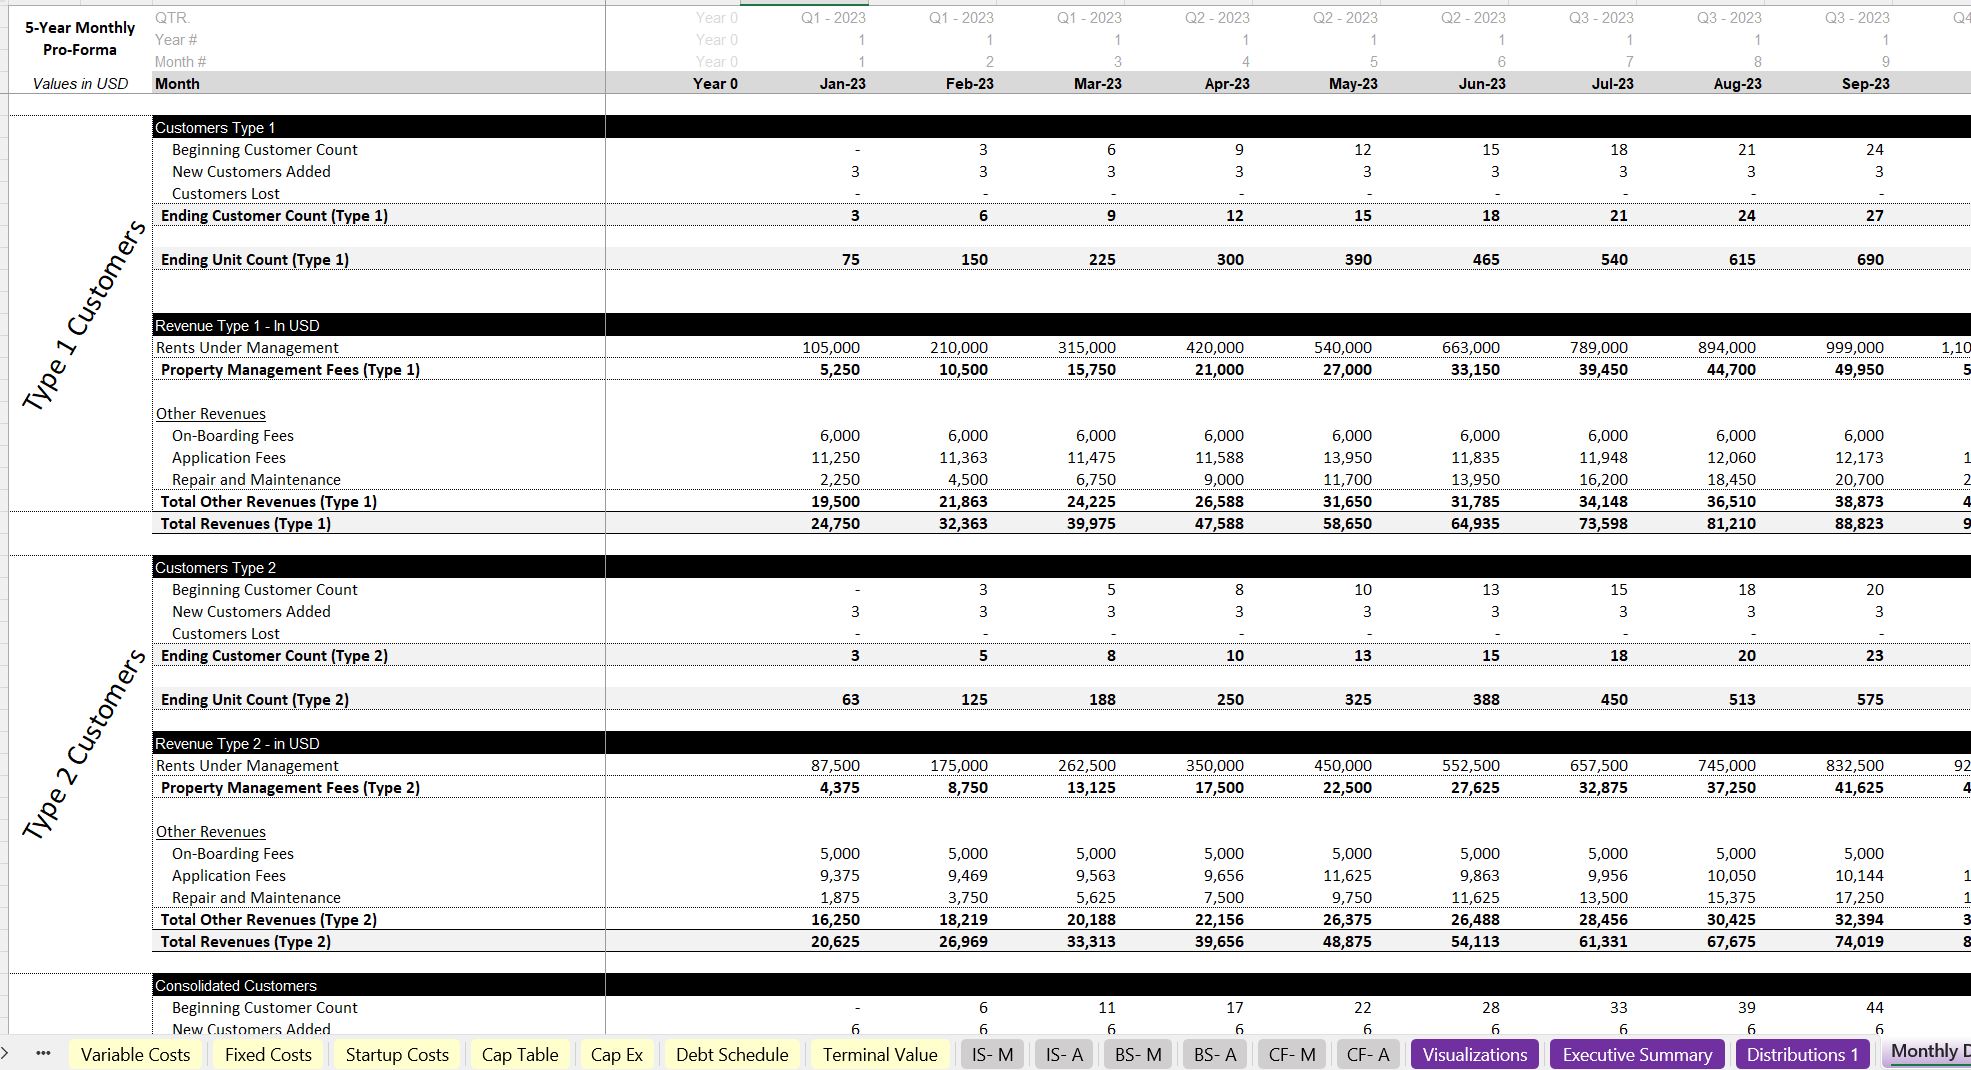Screen dimensions: 1971x1070
Task: Switch to the Variable Costs sheet
Action: pyautogui.click(x=135, y=1054)
